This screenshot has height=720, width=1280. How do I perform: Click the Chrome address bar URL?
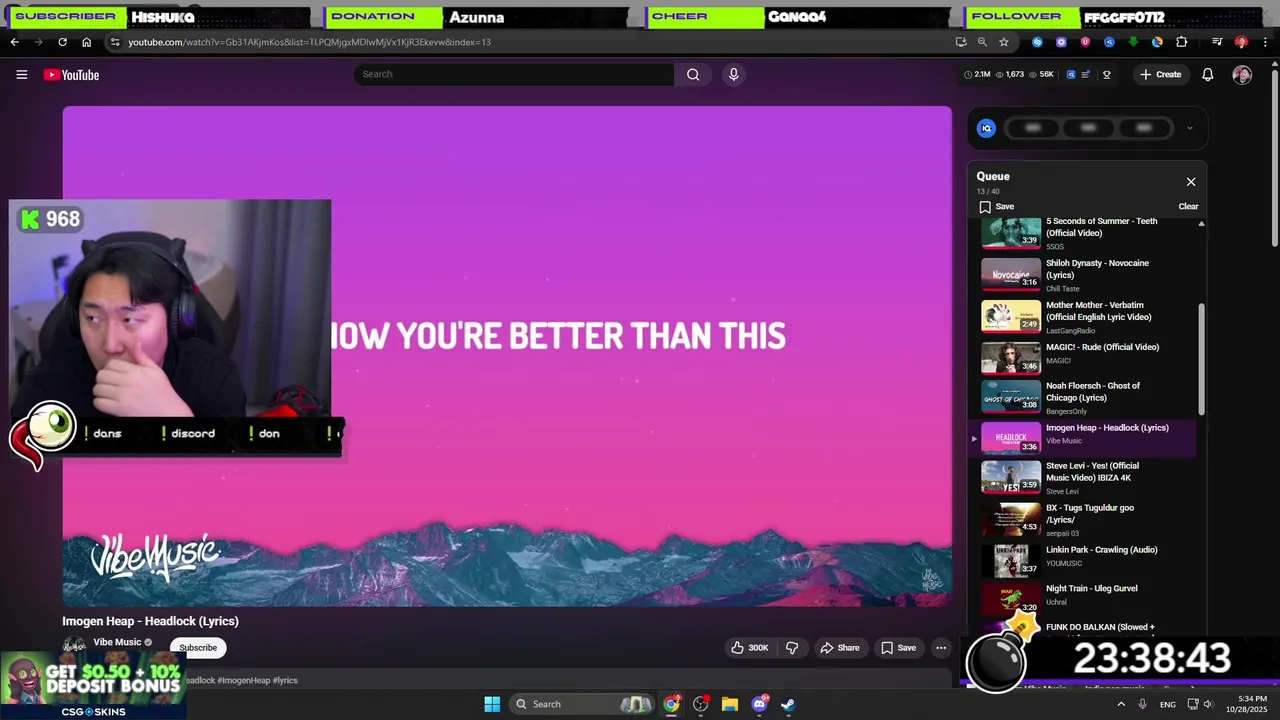tap(309, 42)
